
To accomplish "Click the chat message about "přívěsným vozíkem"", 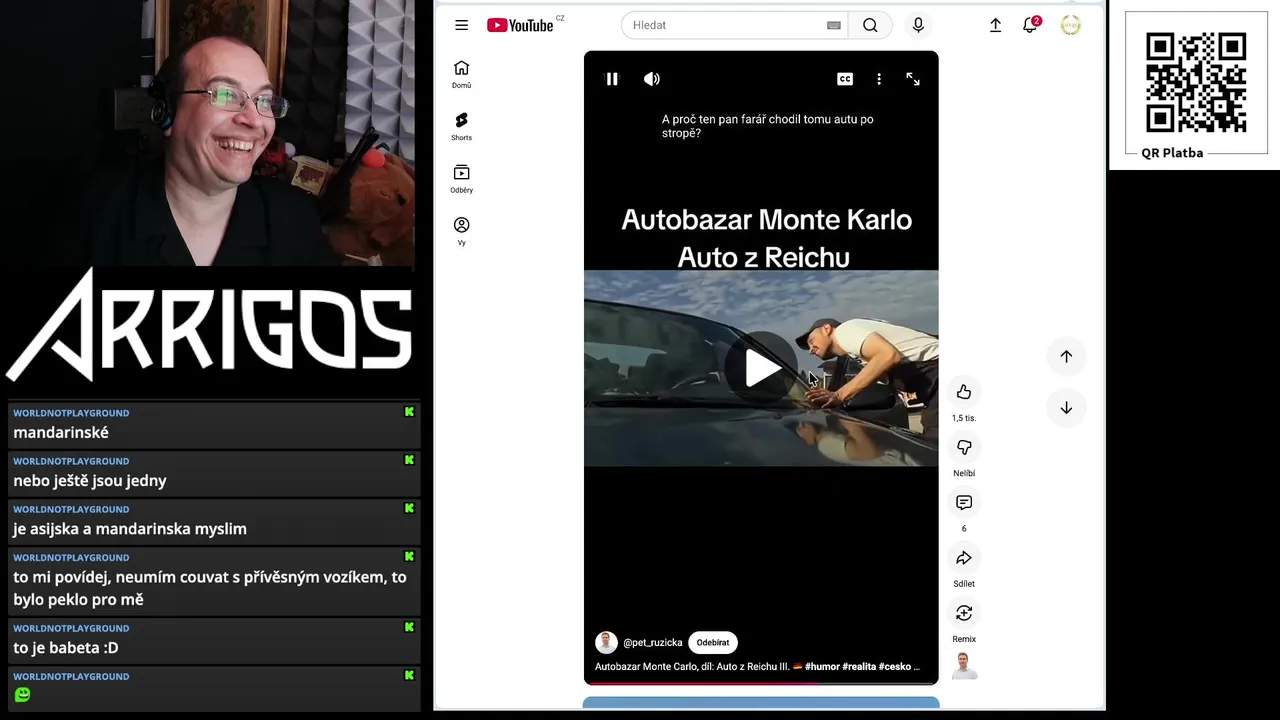I will tap(210, 589).
